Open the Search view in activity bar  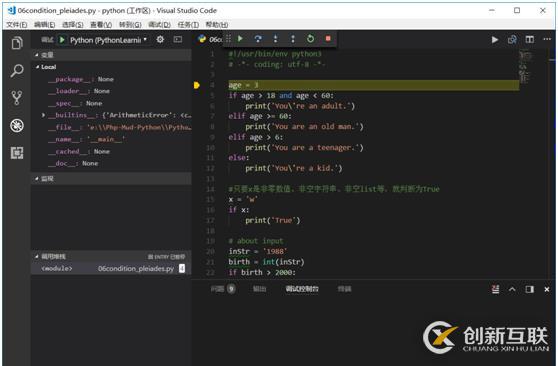[x=17, y=70]
